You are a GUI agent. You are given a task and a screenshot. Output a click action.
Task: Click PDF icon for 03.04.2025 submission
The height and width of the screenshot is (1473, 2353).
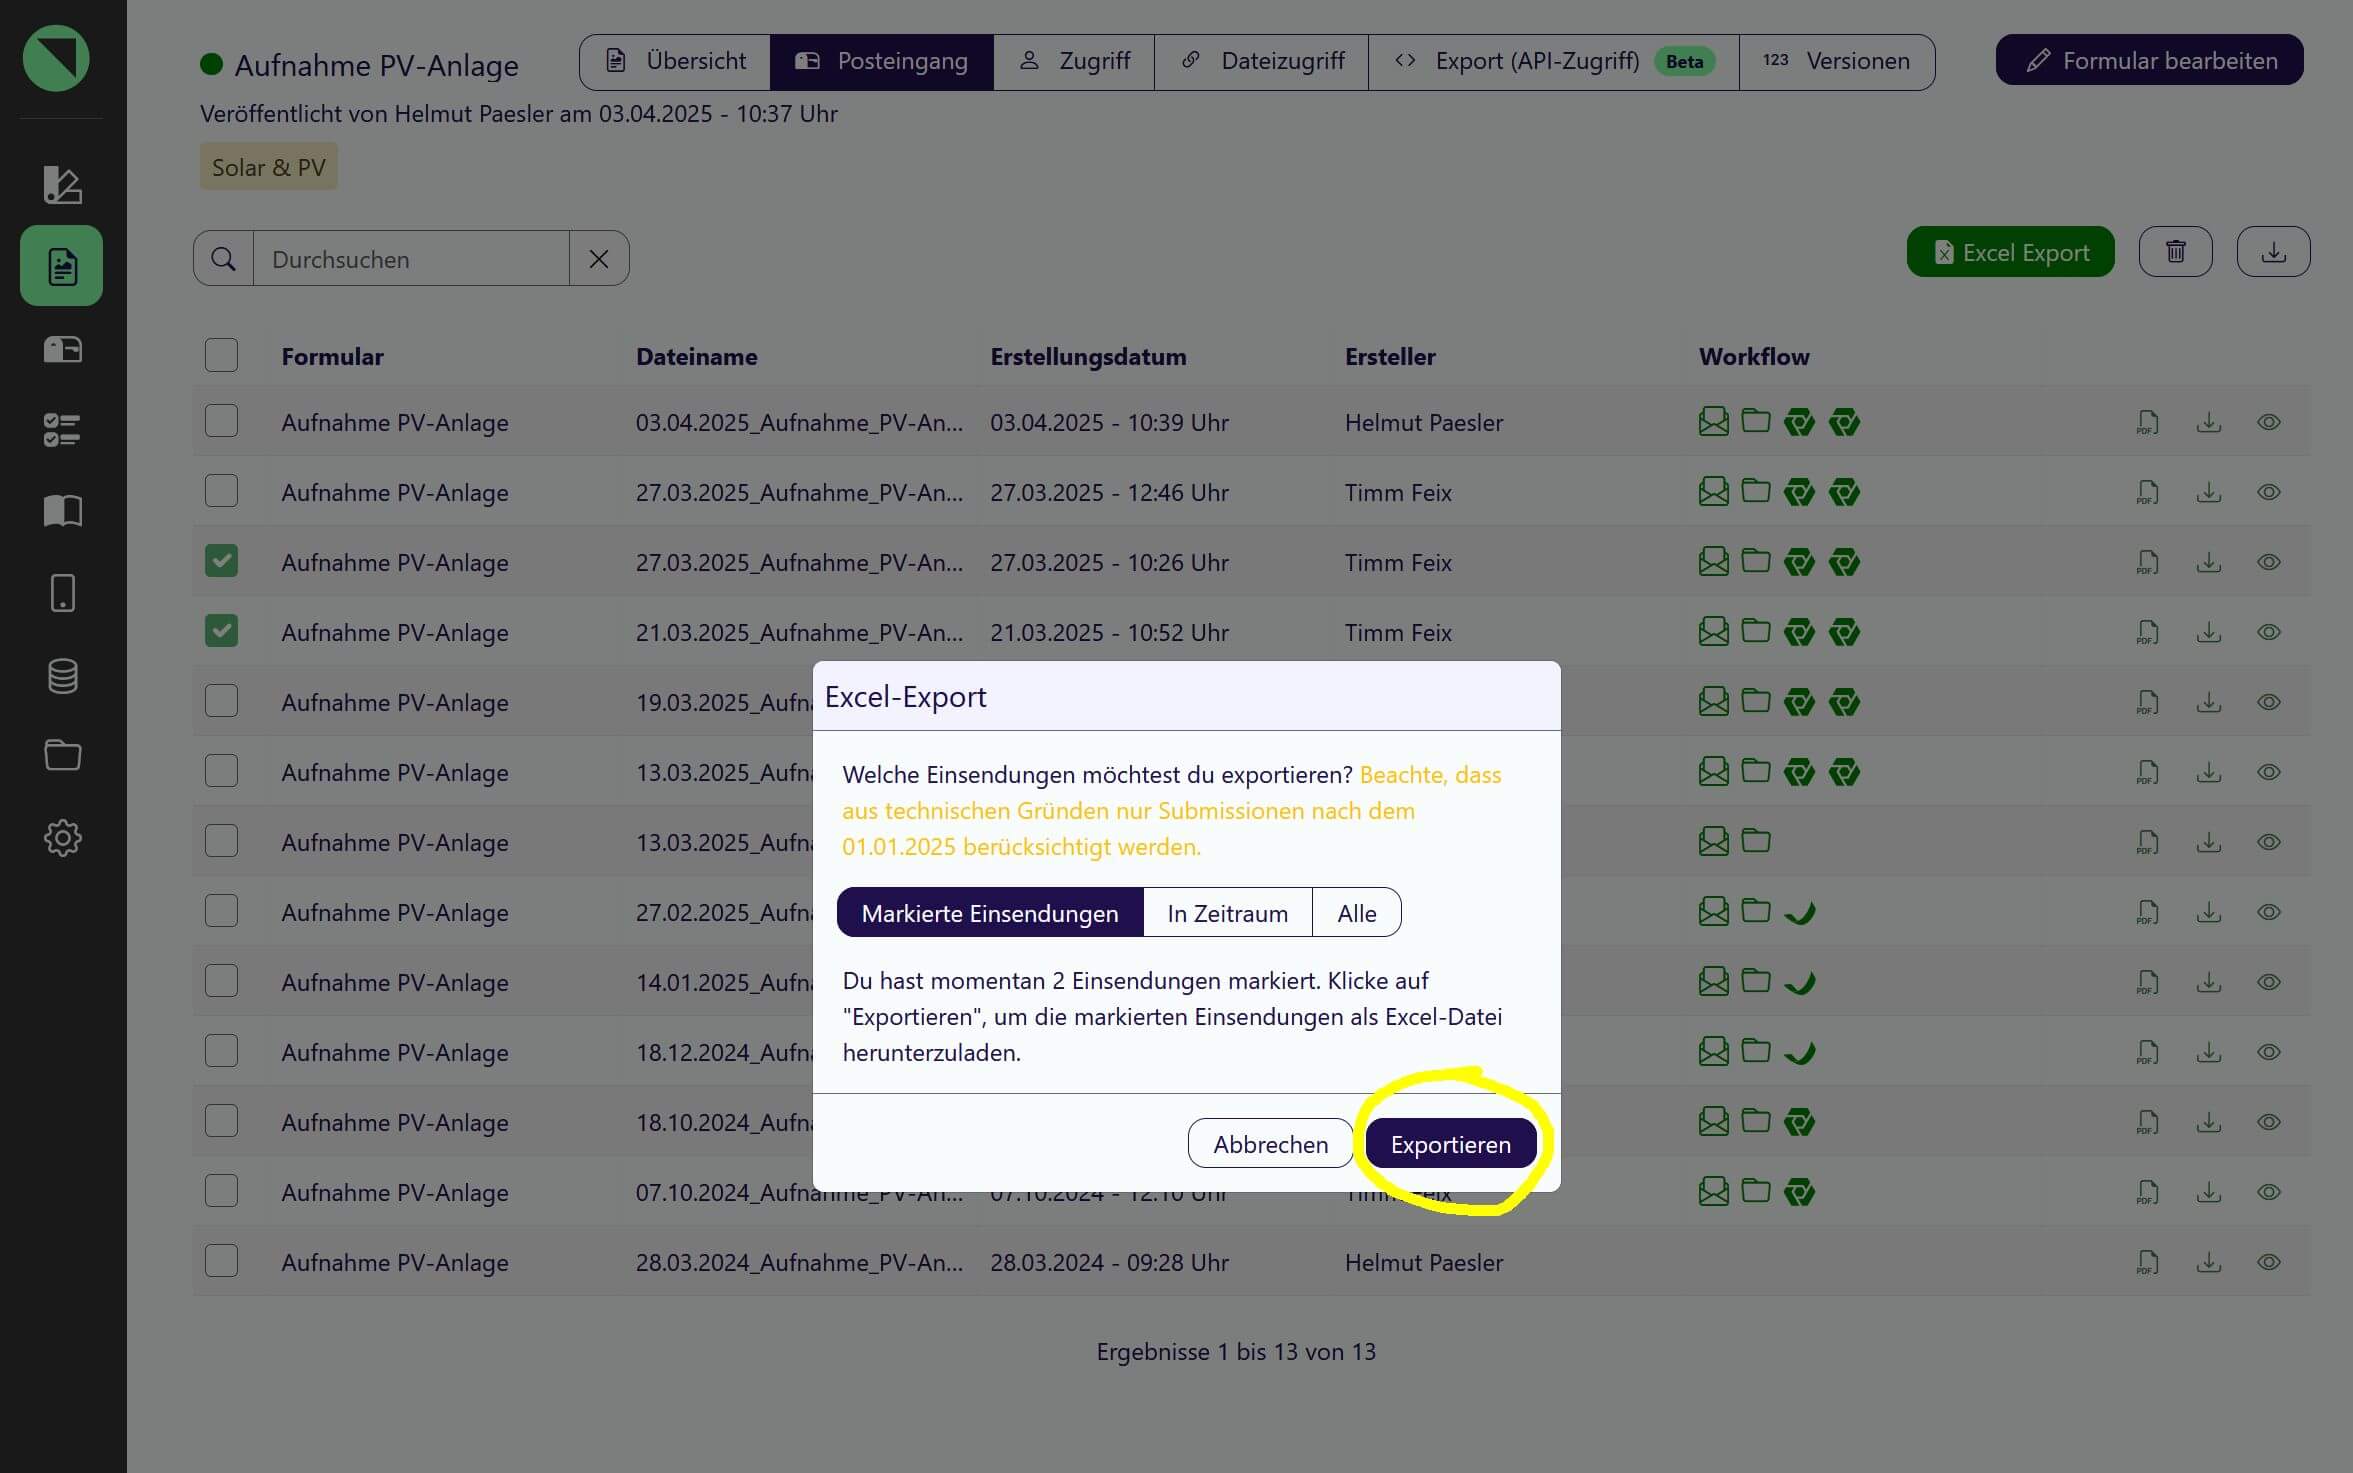[2147, 423]
